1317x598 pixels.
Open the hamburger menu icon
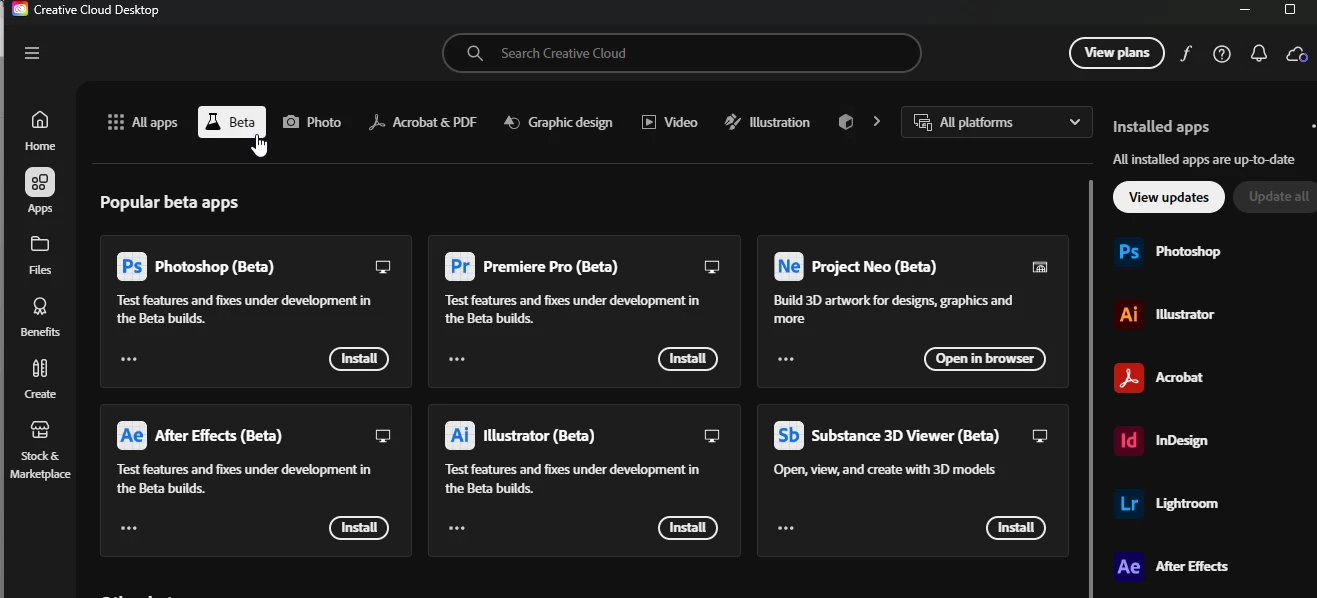32,53
